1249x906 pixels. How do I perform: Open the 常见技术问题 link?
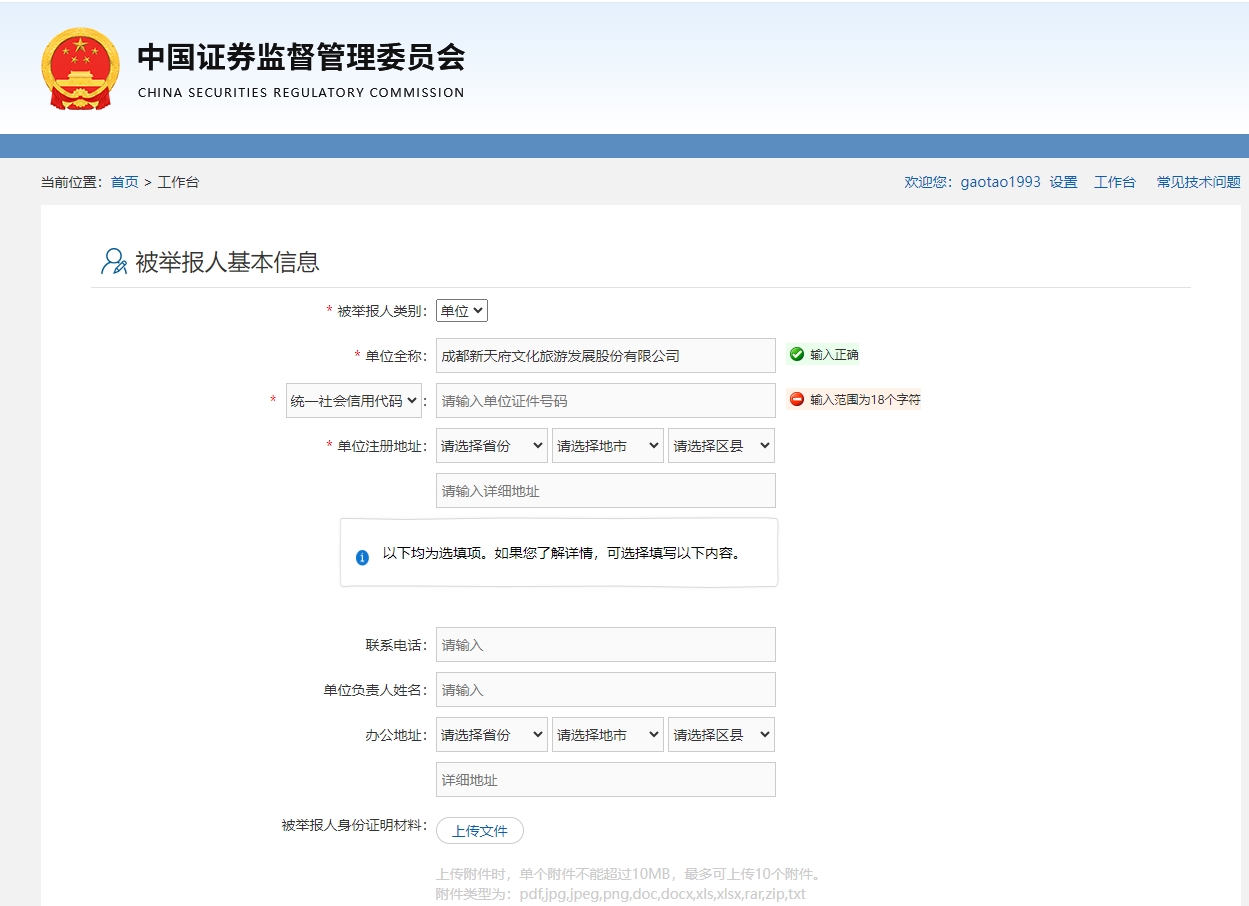1198,182
